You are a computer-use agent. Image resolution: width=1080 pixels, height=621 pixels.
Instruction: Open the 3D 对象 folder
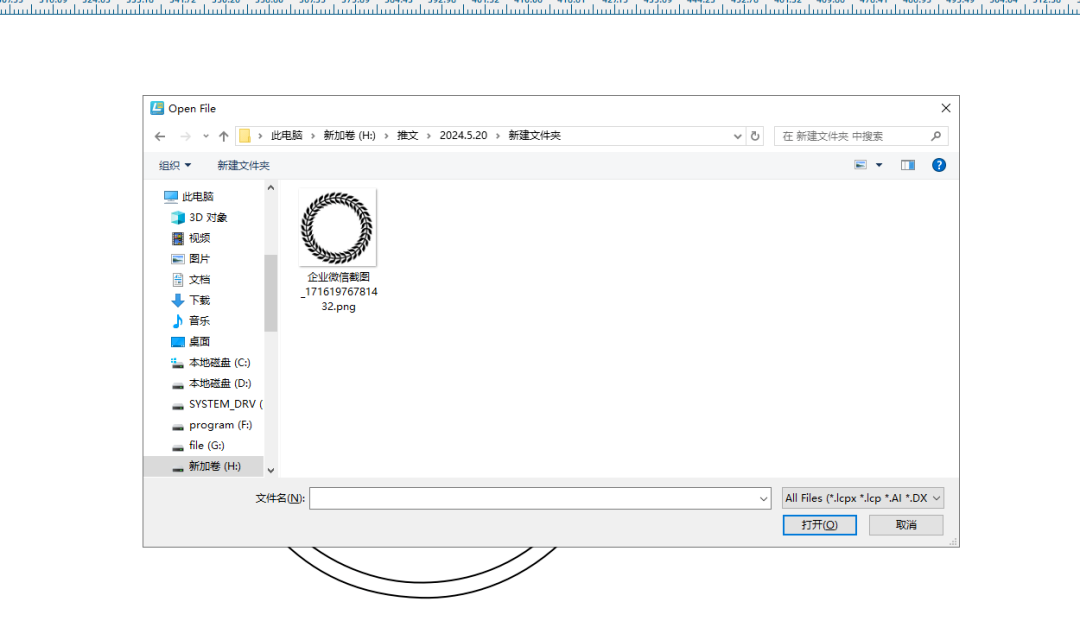(x=208, y=217)
